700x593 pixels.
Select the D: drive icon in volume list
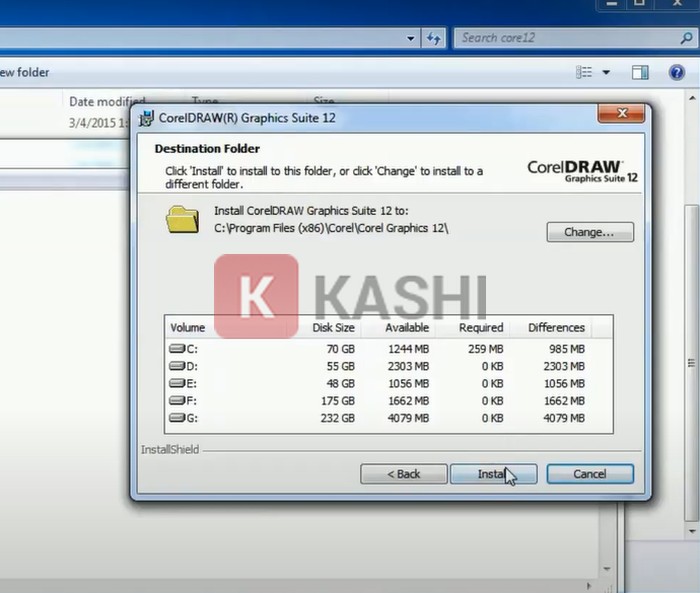click(178, 365)
